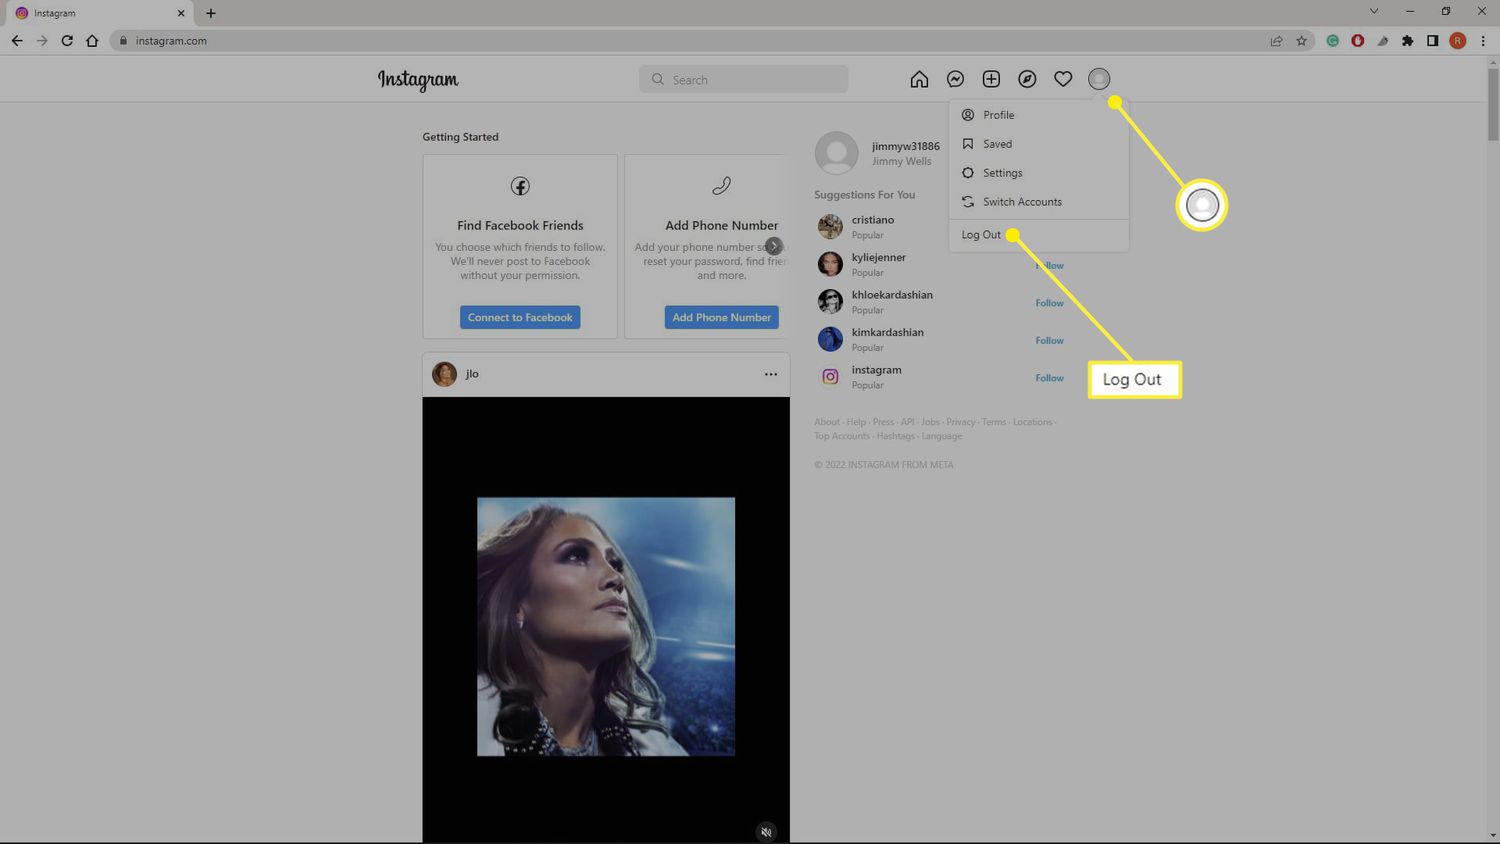
Task: Select Settings from the account menu
Action: coord(1002,172)
